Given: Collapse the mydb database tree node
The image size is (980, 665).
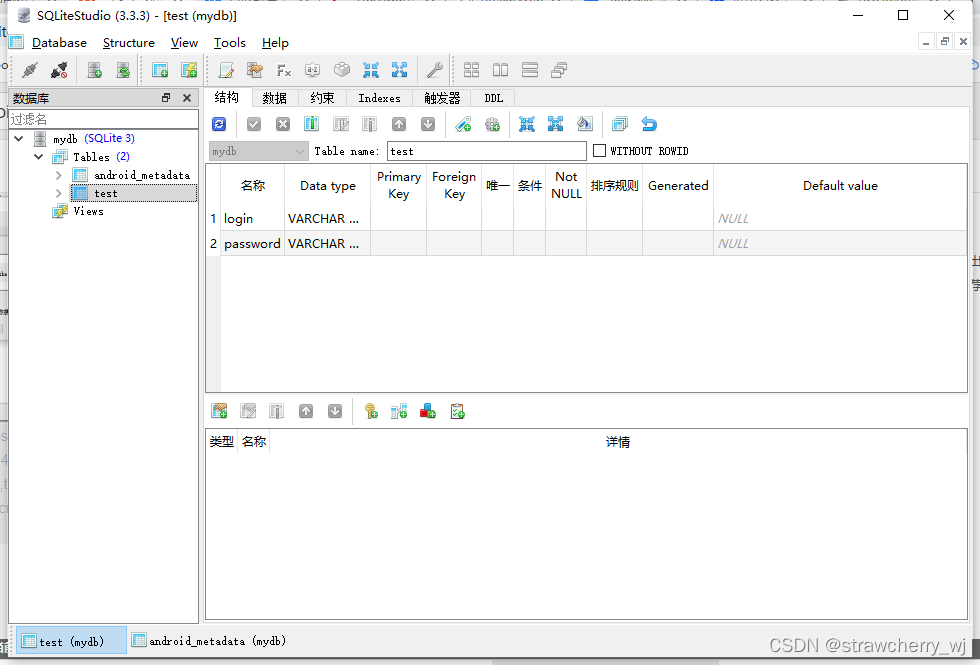Looking at the screenshot, I should (19, 138).
